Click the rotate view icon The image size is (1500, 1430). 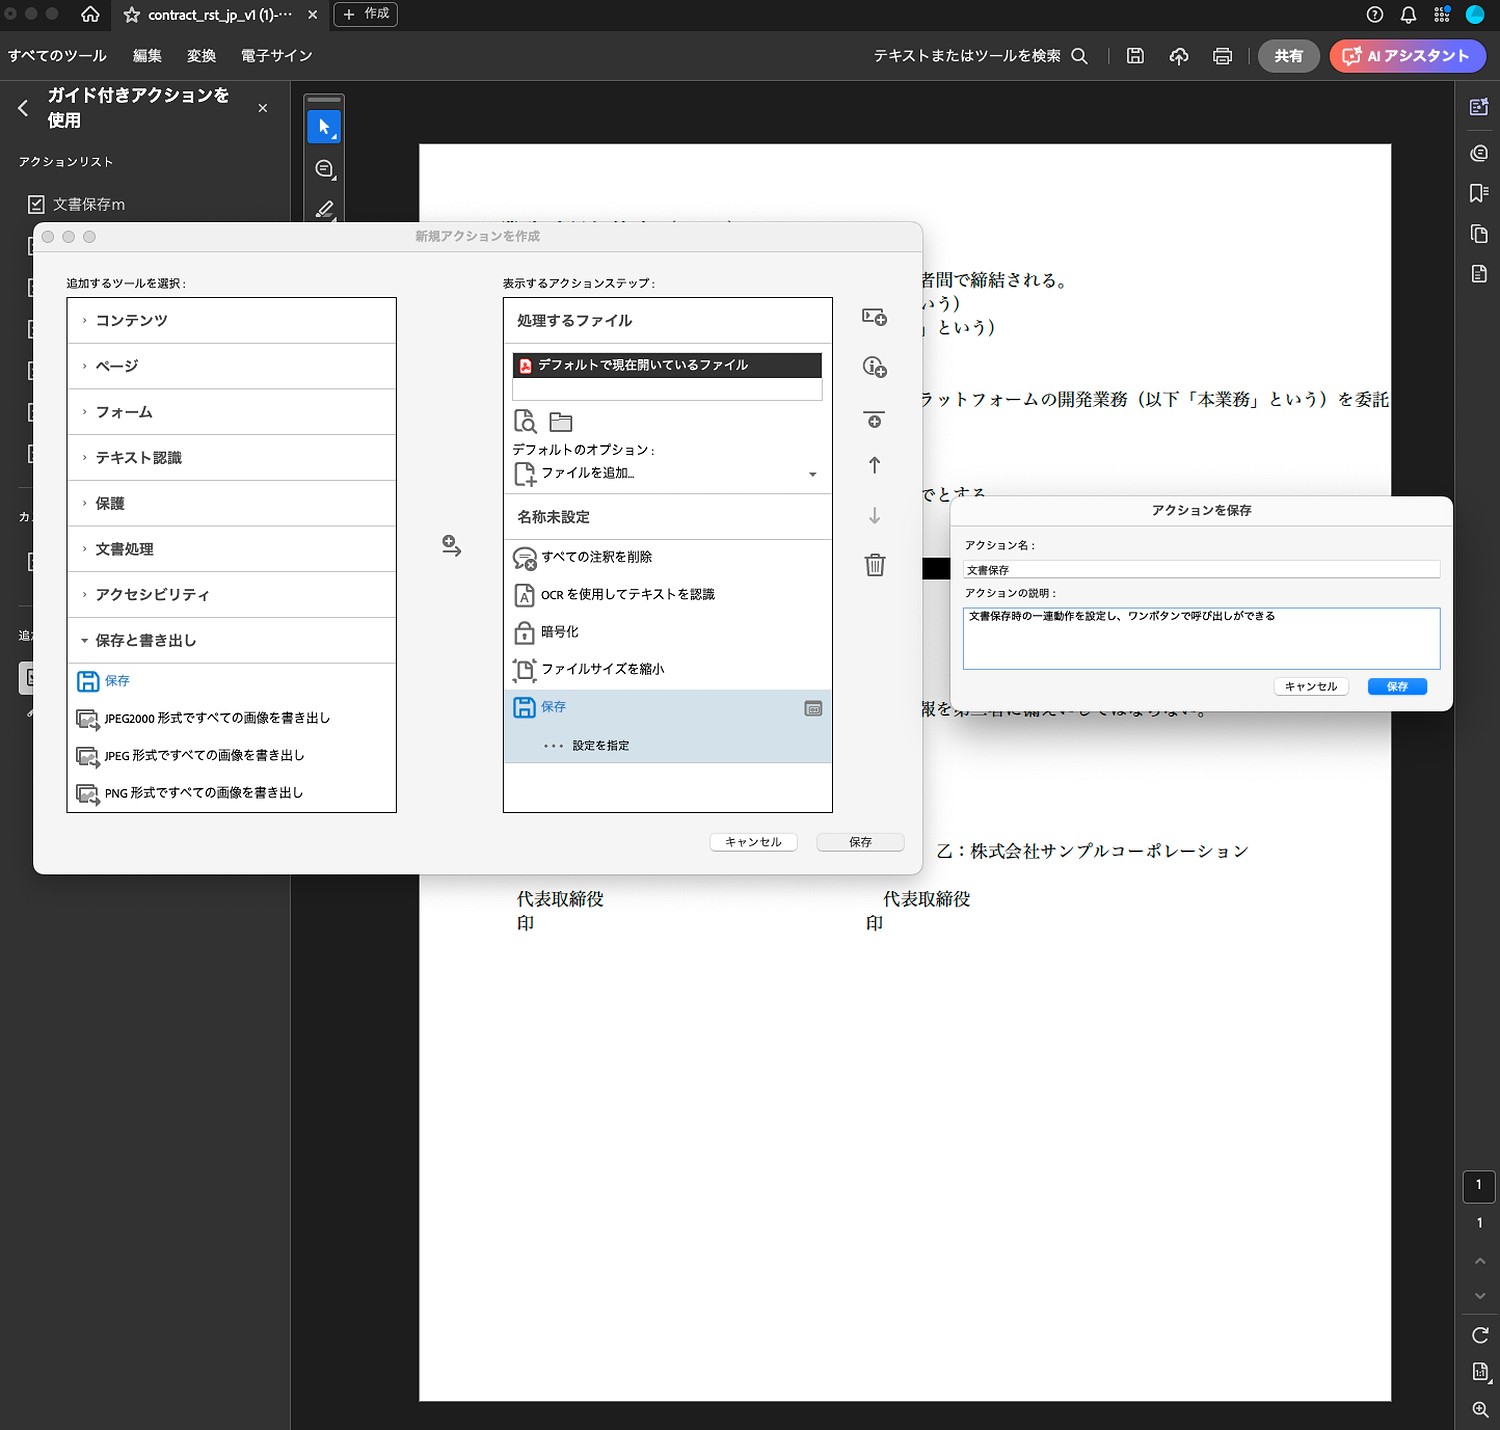1480,1335
